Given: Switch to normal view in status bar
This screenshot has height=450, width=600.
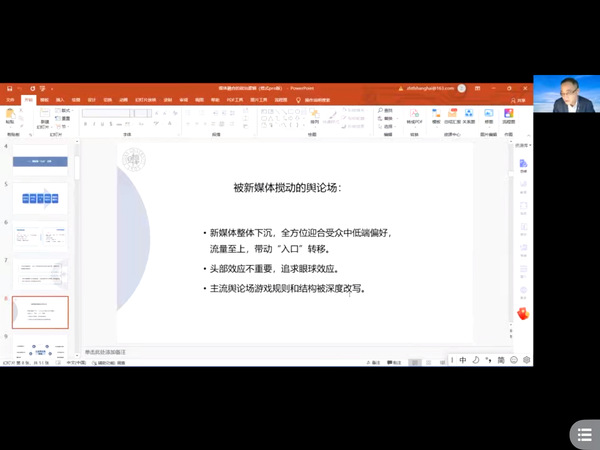Looking at the screenshot, I should click(415, 362).
